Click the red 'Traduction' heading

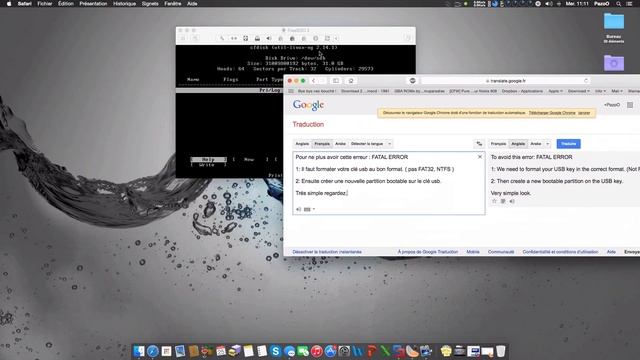coord(308,124)
